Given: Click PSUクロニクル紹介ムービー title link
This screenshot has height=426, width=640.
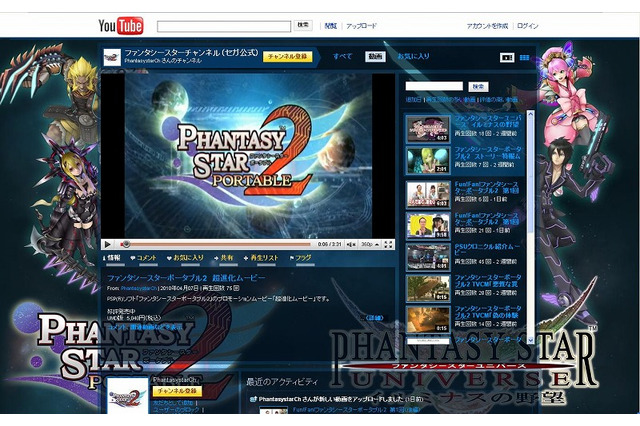Looking at the screenshot, I should 487,249.
